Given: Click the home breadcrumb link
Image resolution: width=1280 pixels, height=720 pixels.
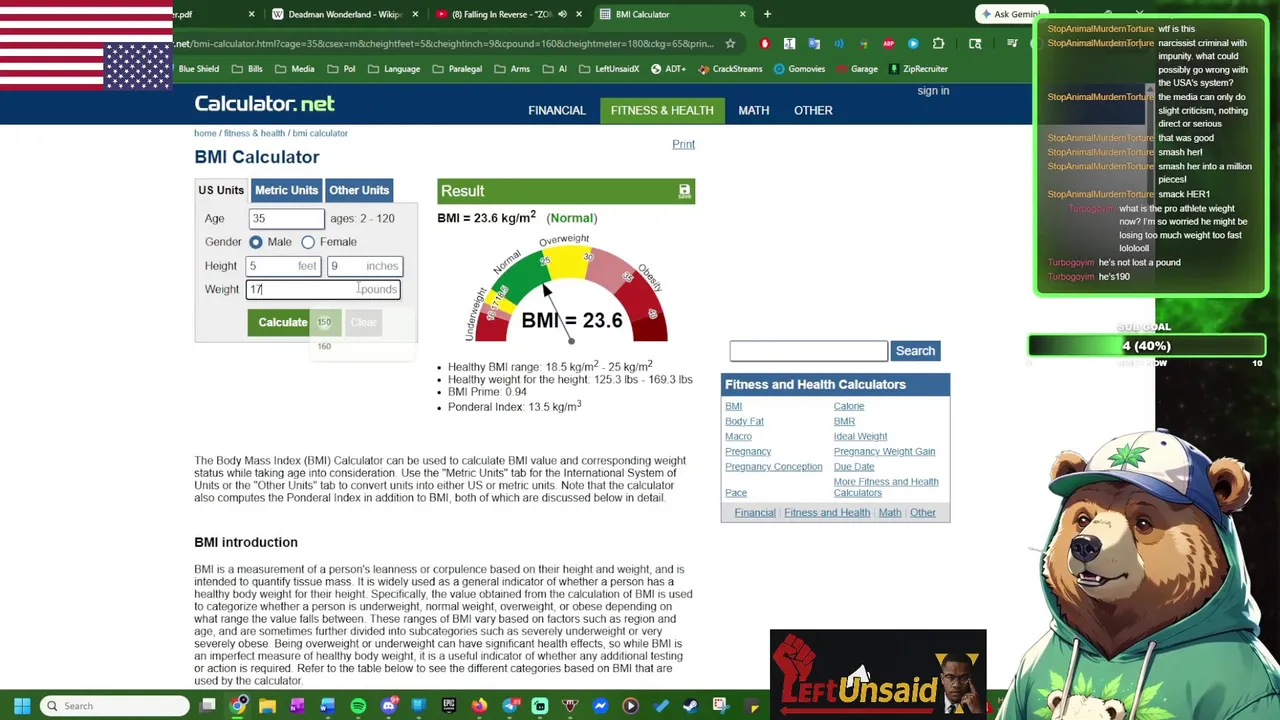Looking at the screenshot, I should [x=205, y=133].
